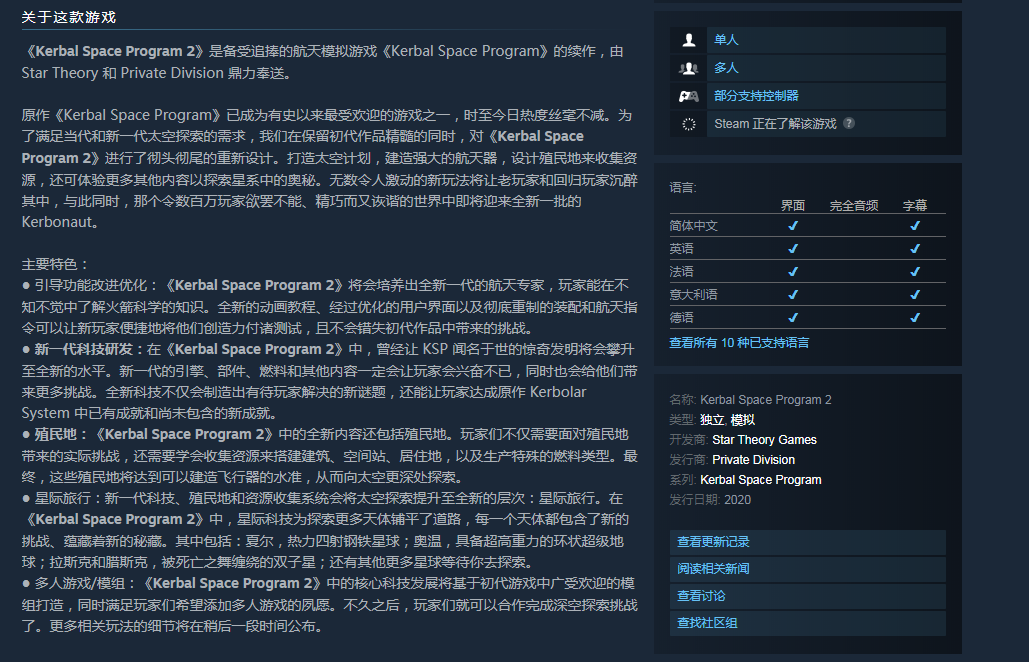This screenshot has height=662, width=1029.
Task: Click the 德语 interface checkmark
Action: (793, 318)
